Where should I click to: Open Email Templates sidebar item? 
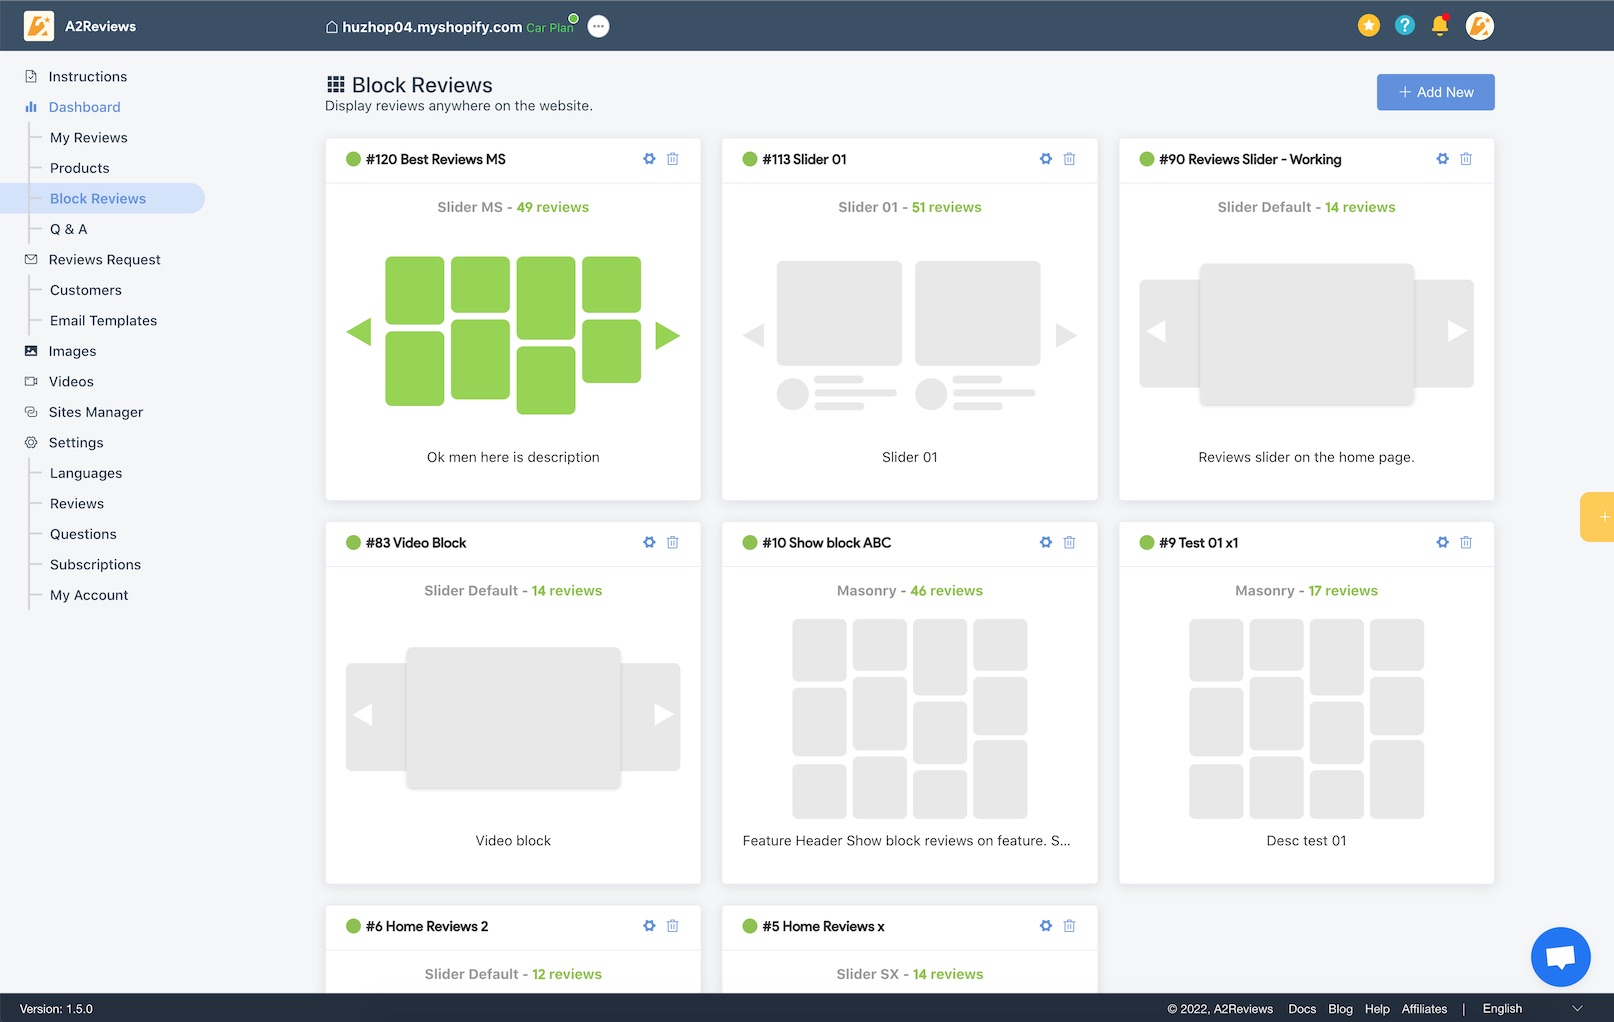tap(103, 321)
